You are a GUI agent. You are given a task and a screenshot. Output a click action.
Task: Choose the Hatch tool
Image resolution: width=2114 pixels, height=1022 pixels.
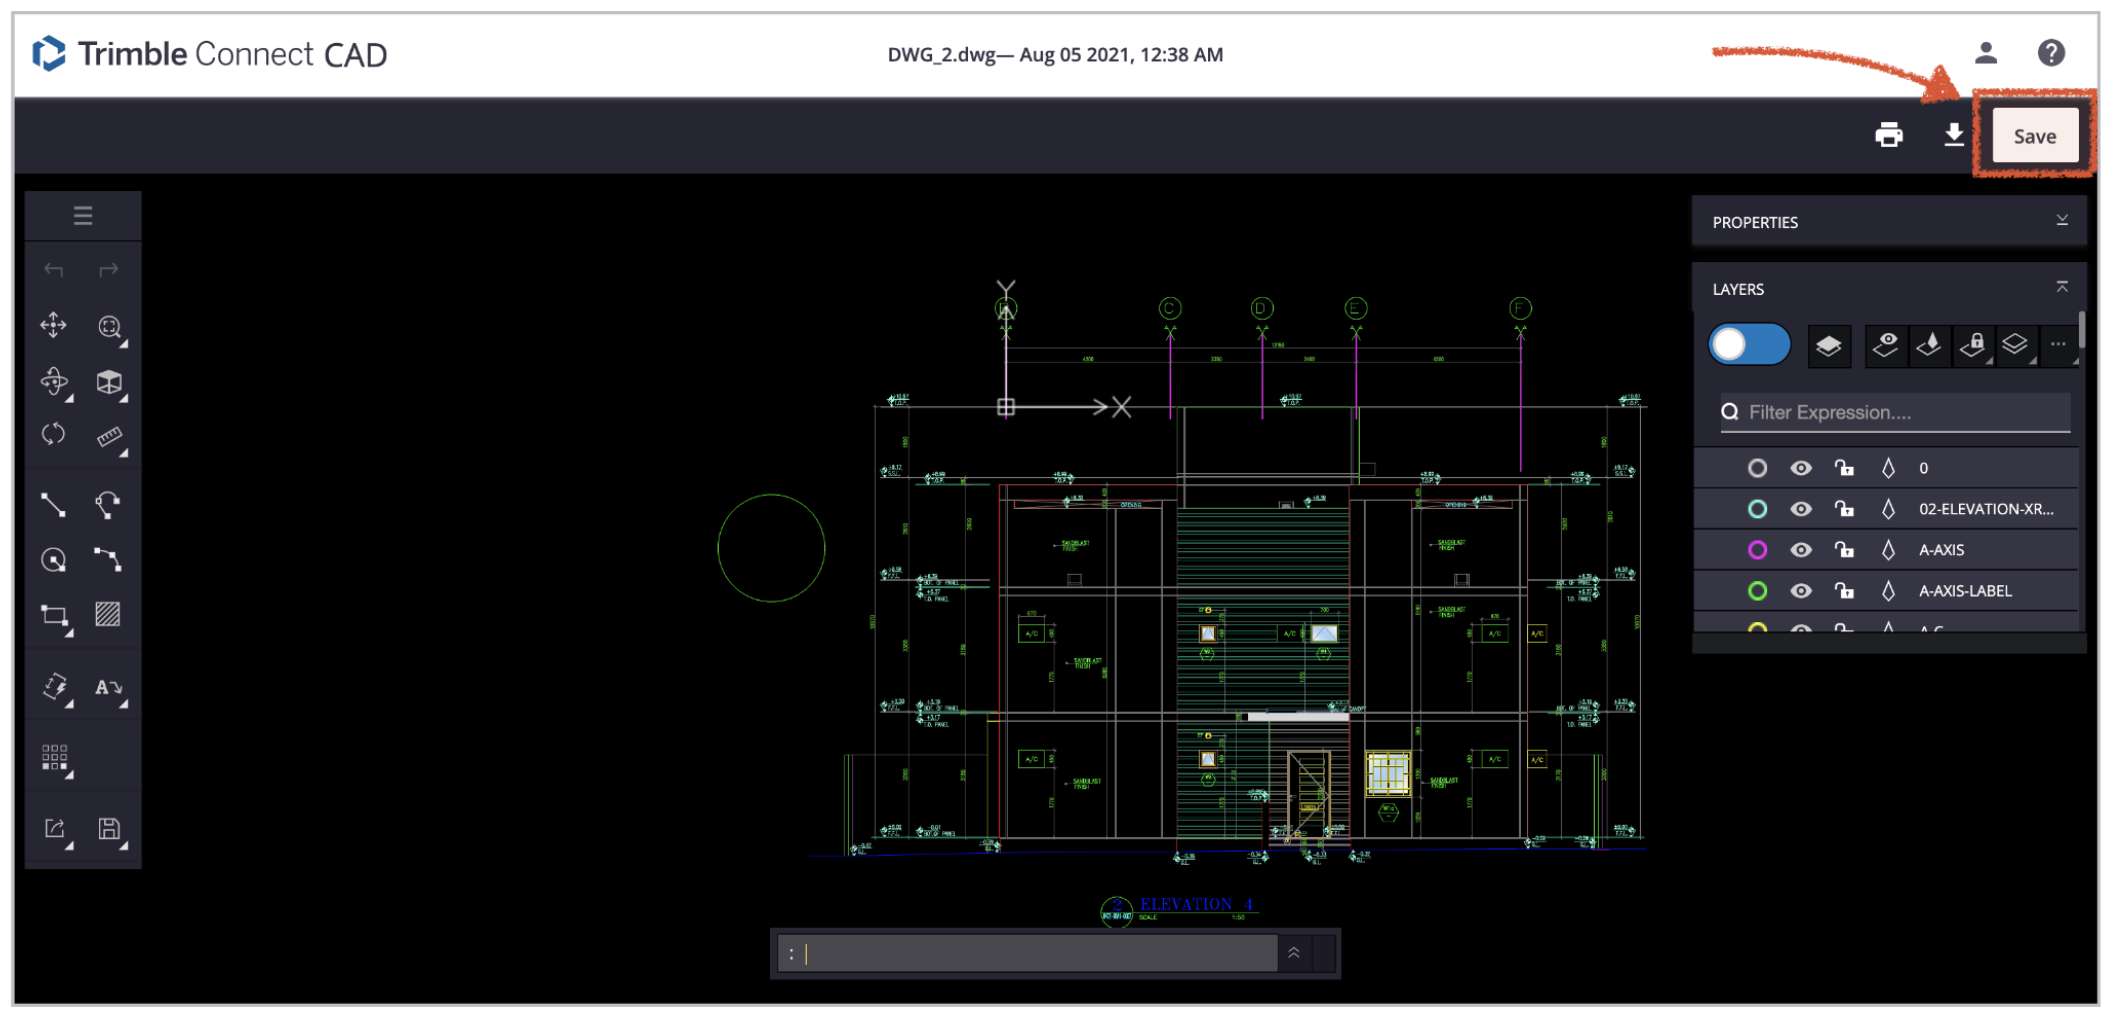pos(109,615)
